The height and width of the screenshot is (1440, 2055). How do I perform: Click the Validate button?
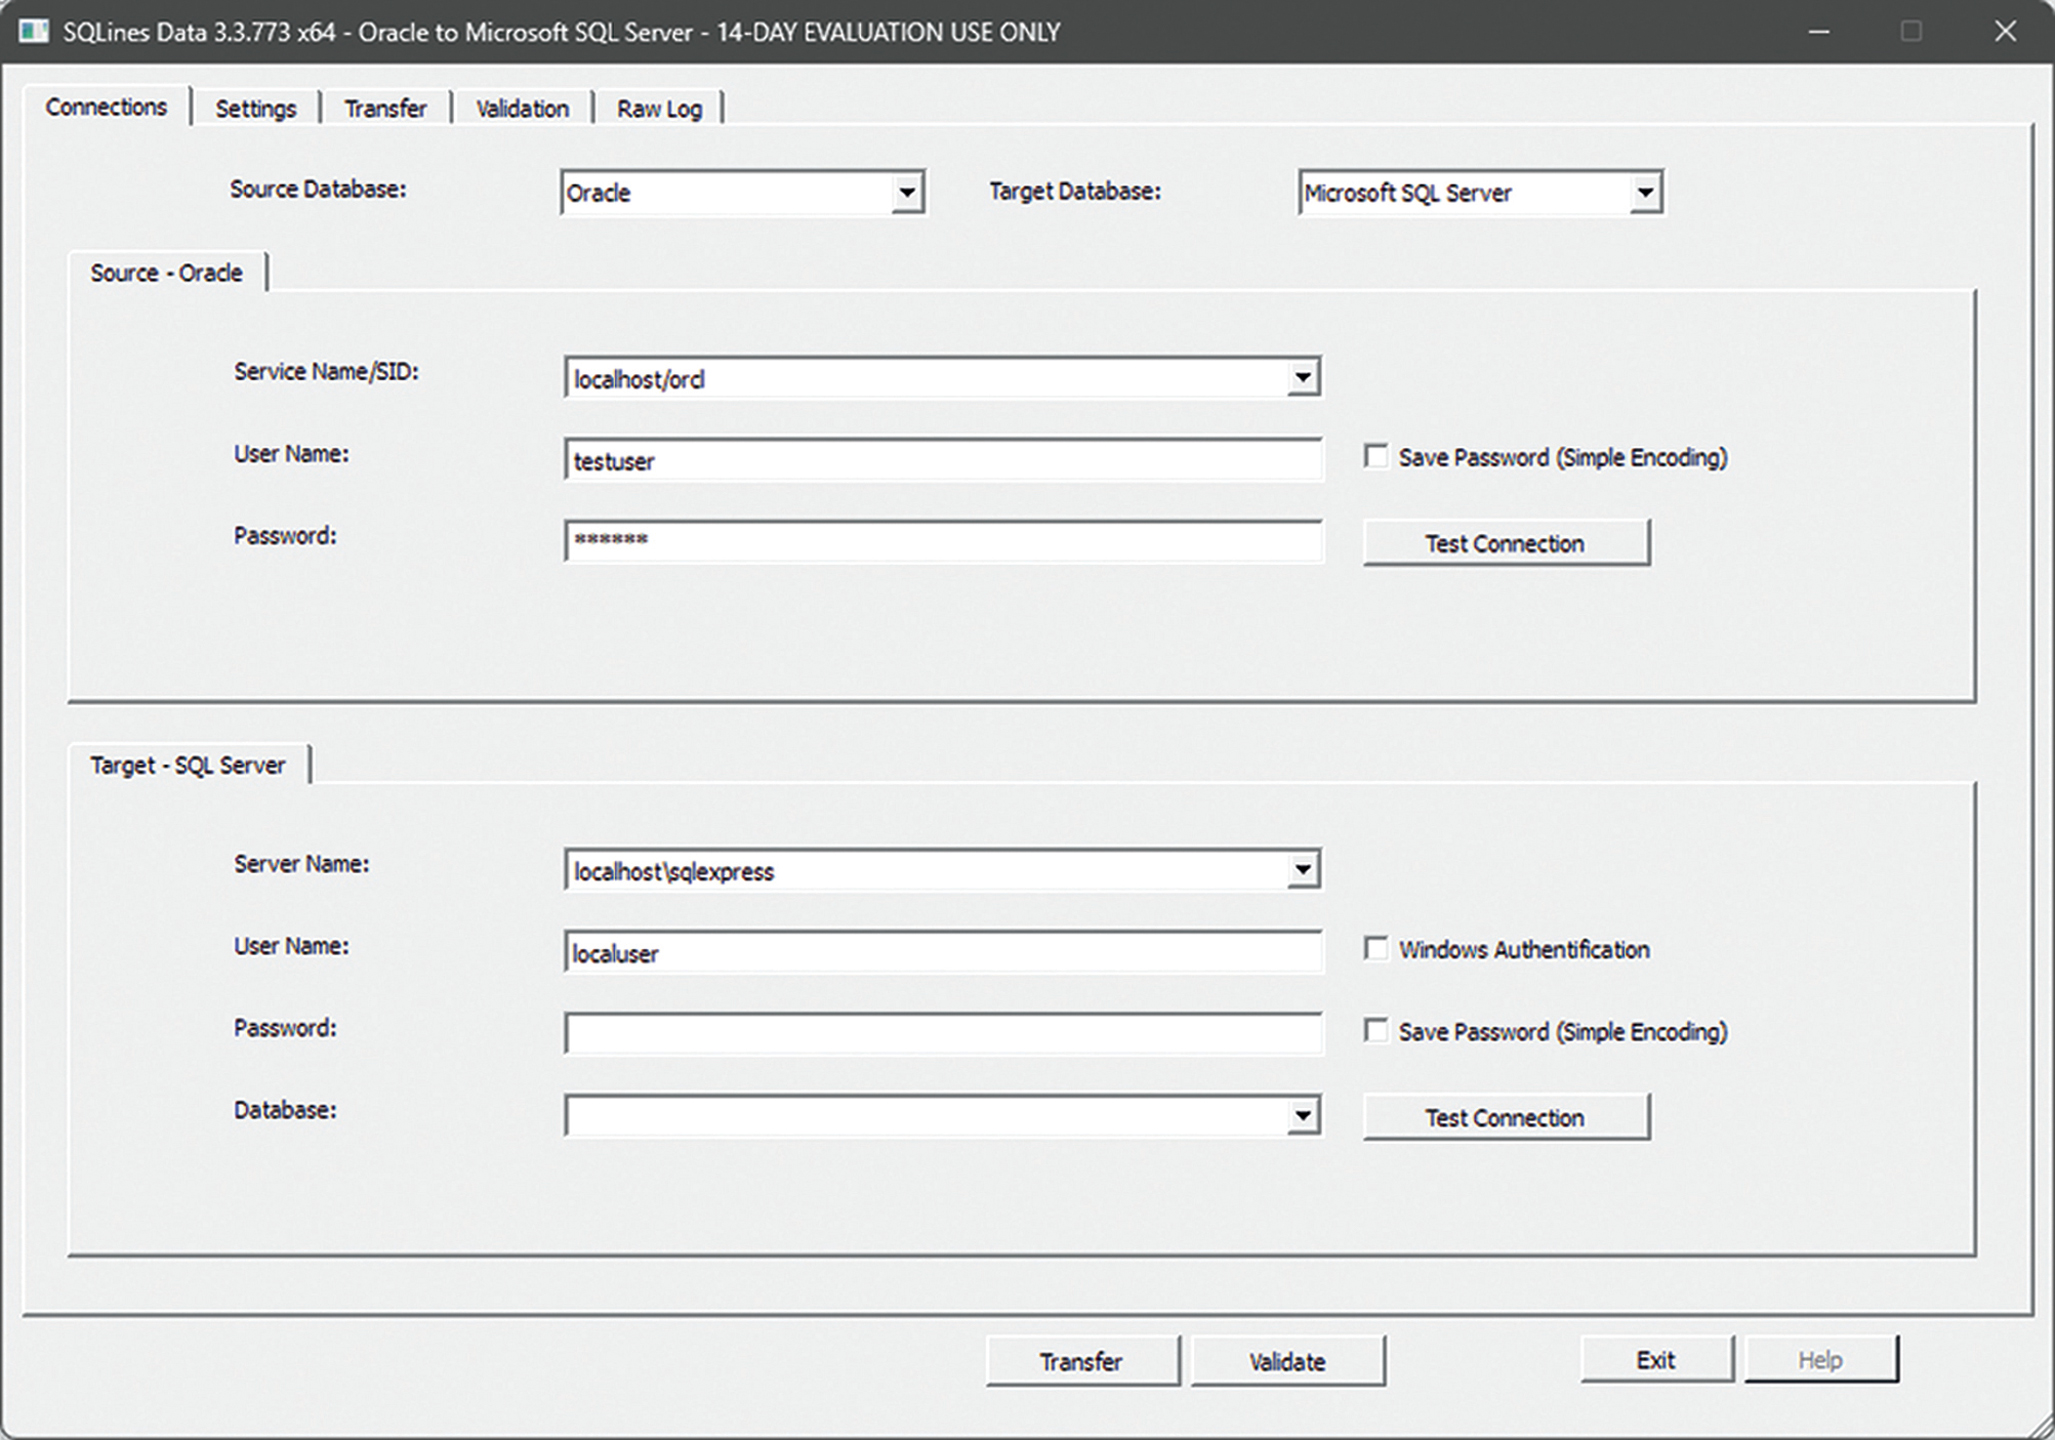(x=1287, y=1361)
